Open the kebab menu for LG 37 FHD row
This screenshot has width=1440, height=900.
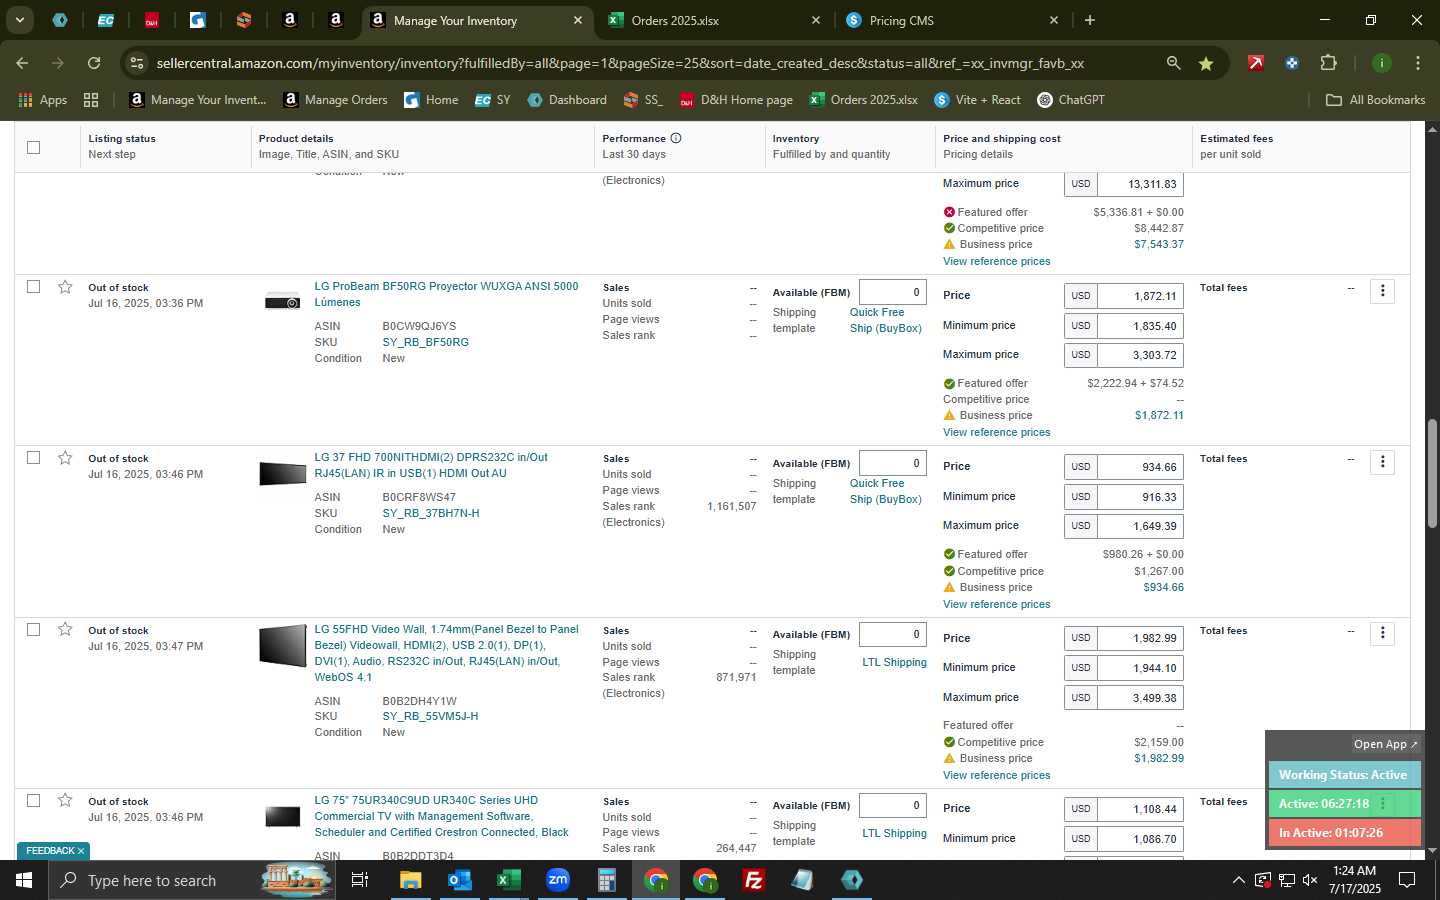tap(1382, 462)
